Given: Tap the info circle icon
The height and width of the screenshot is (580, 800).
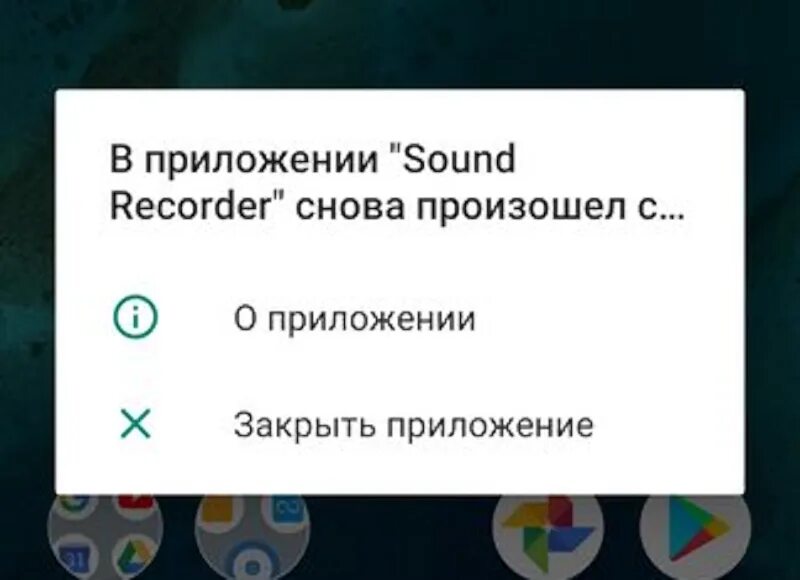Looking at the screenshot, I should point(135,317).
